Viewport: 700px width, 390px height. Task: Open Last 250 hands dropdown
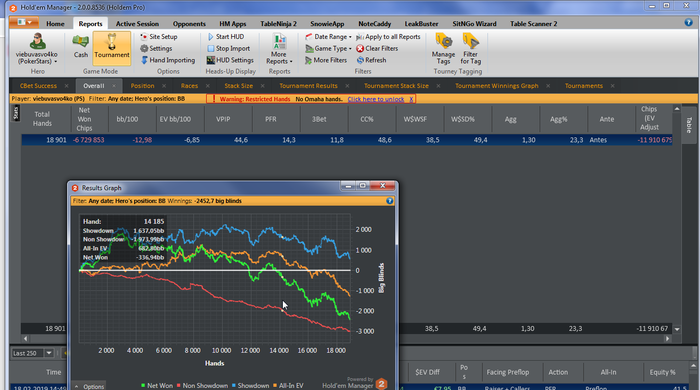(x=49, y=353)
